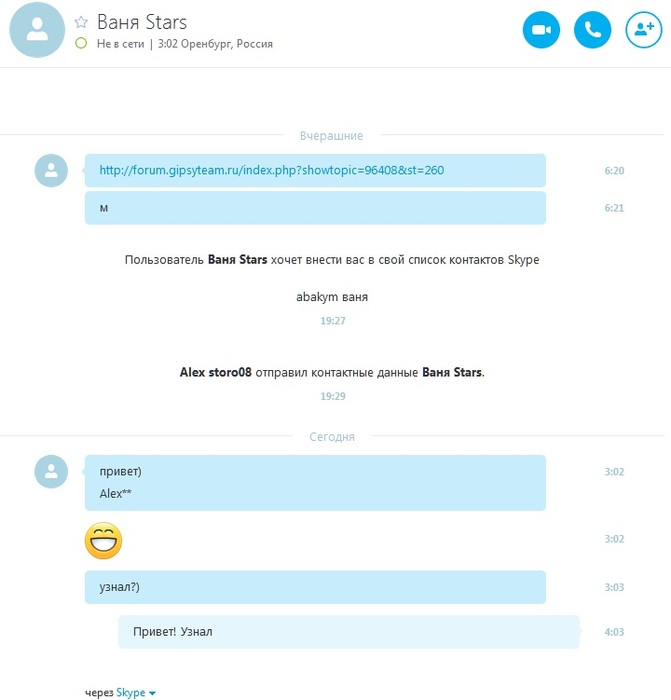Click the 4:03 timestamp of reply
671x700 pixels.
[x=614, y=632]
